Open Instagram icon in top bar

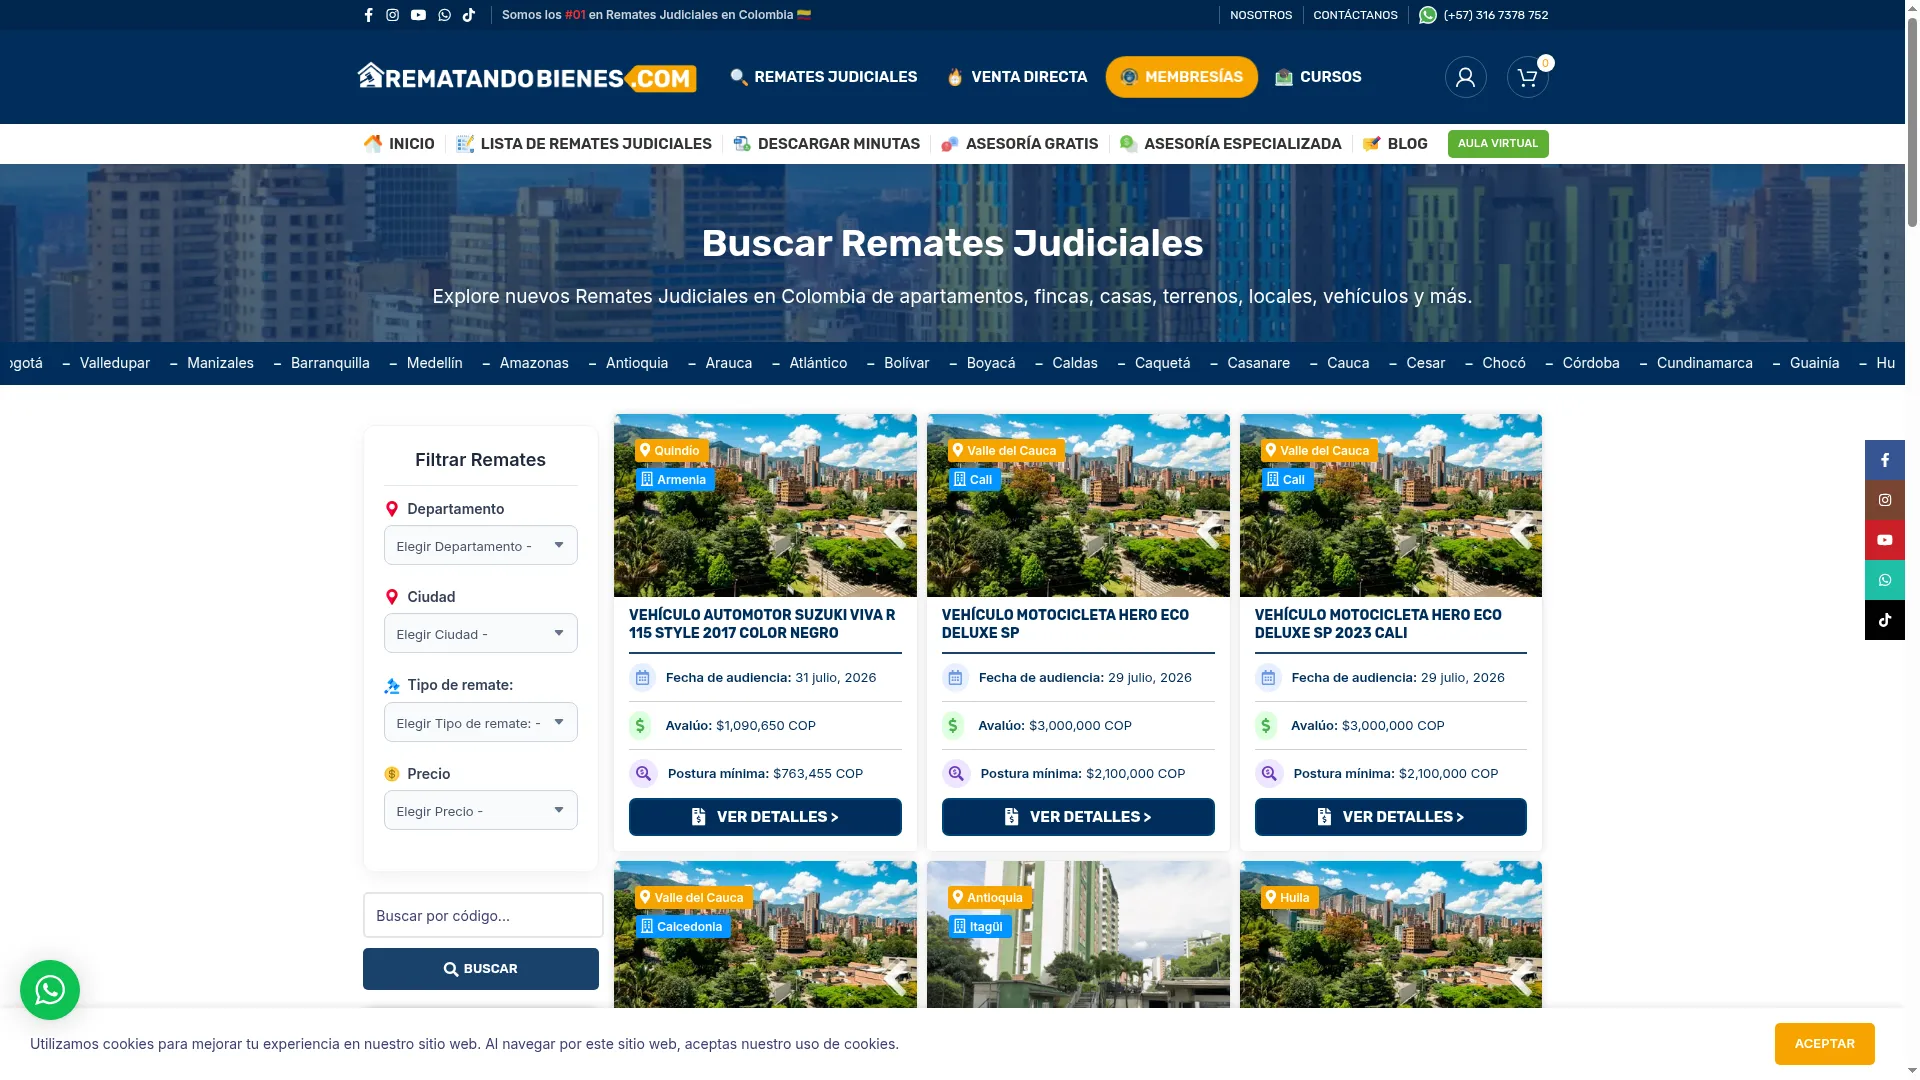[x=392, y=15]
